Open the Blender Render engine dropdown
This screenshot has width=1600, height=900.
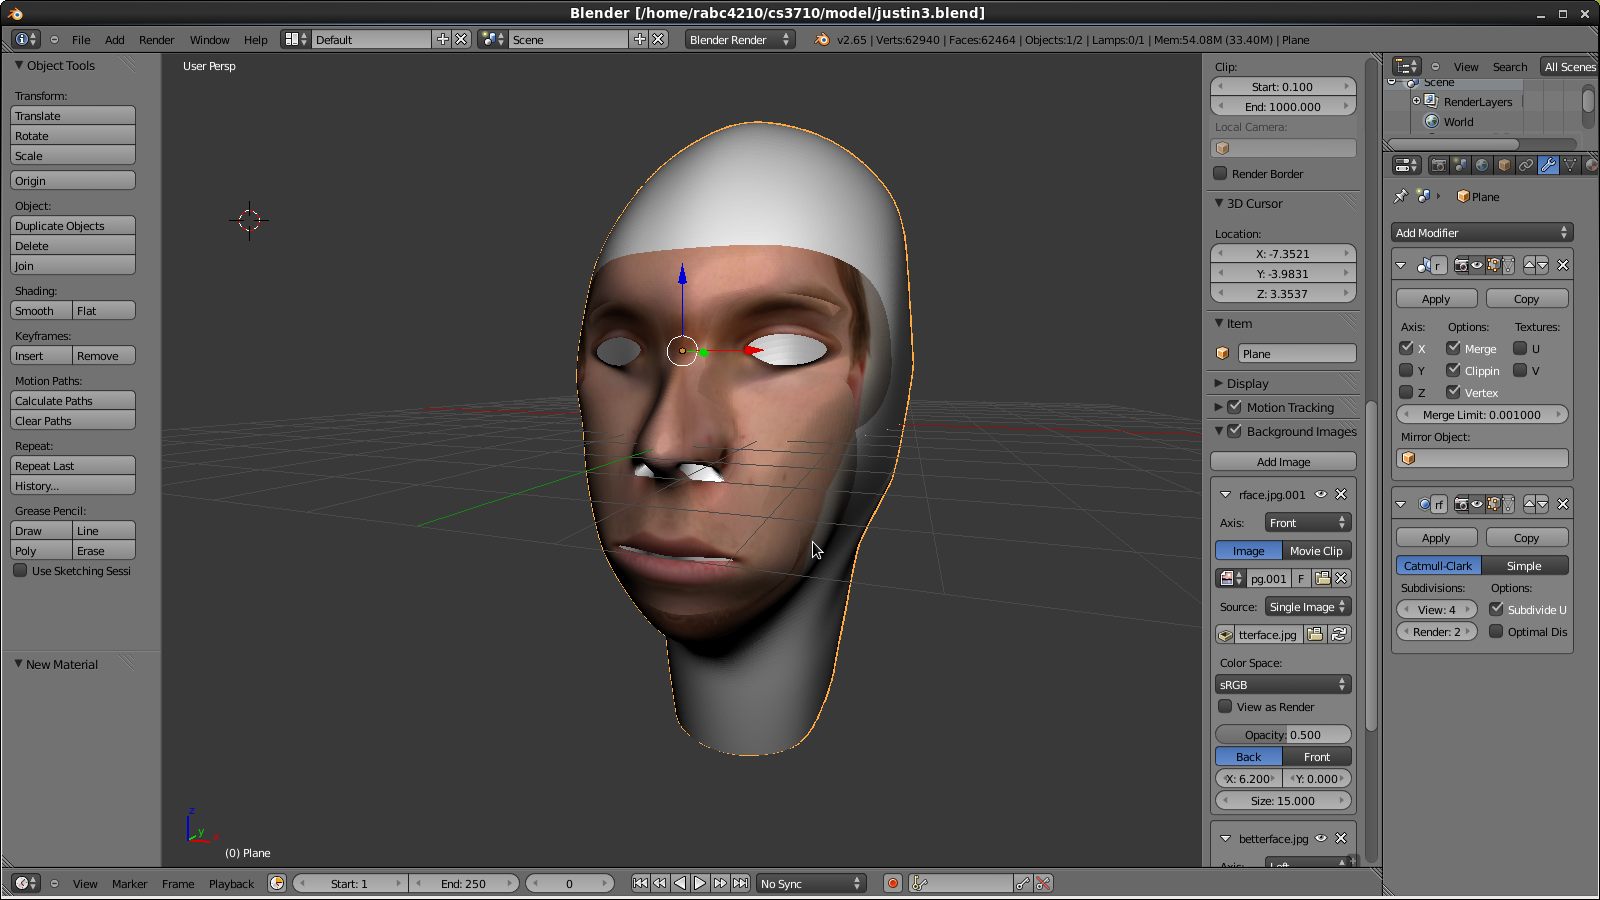tap(740, 39)
